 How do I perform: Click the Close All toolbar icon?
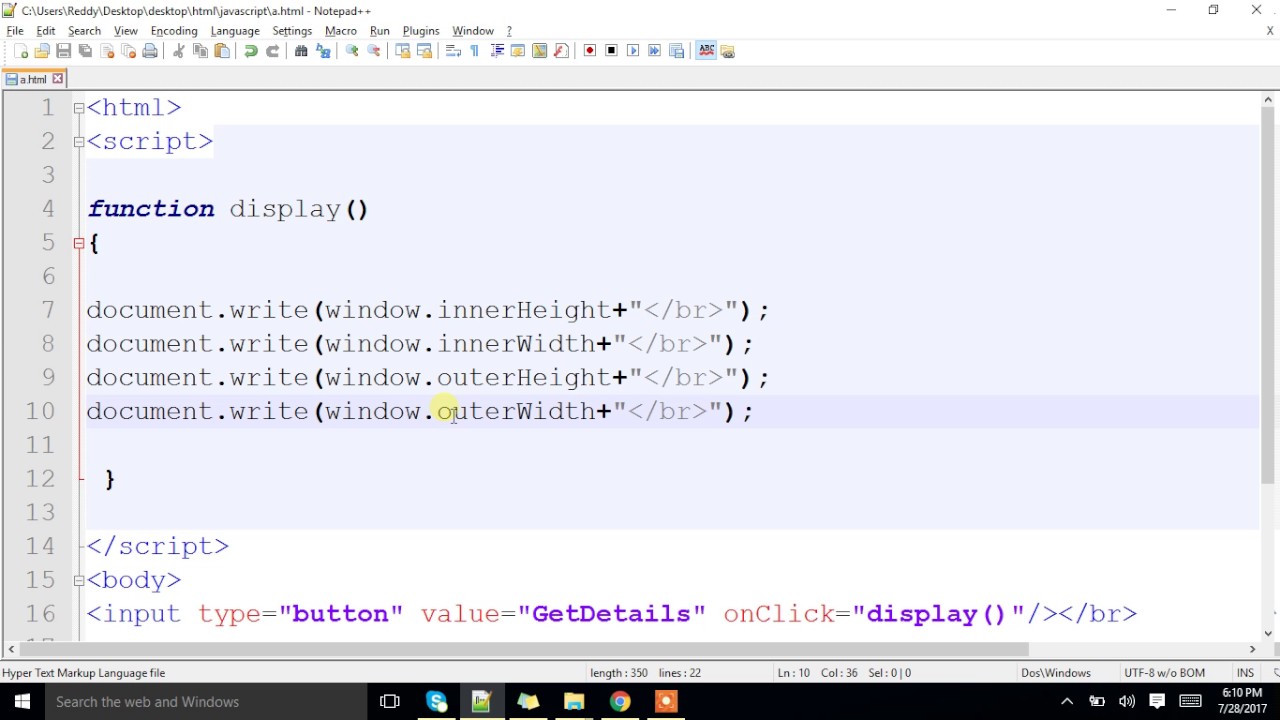point(128,51)
